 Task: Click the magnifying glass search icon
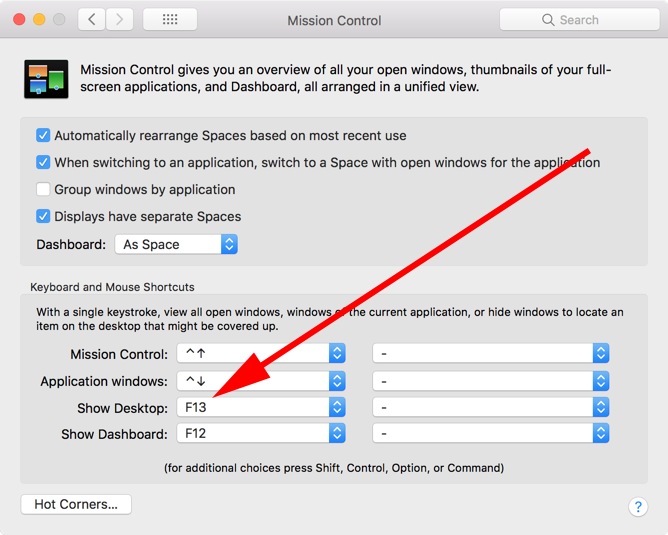(x=548, y=20)
